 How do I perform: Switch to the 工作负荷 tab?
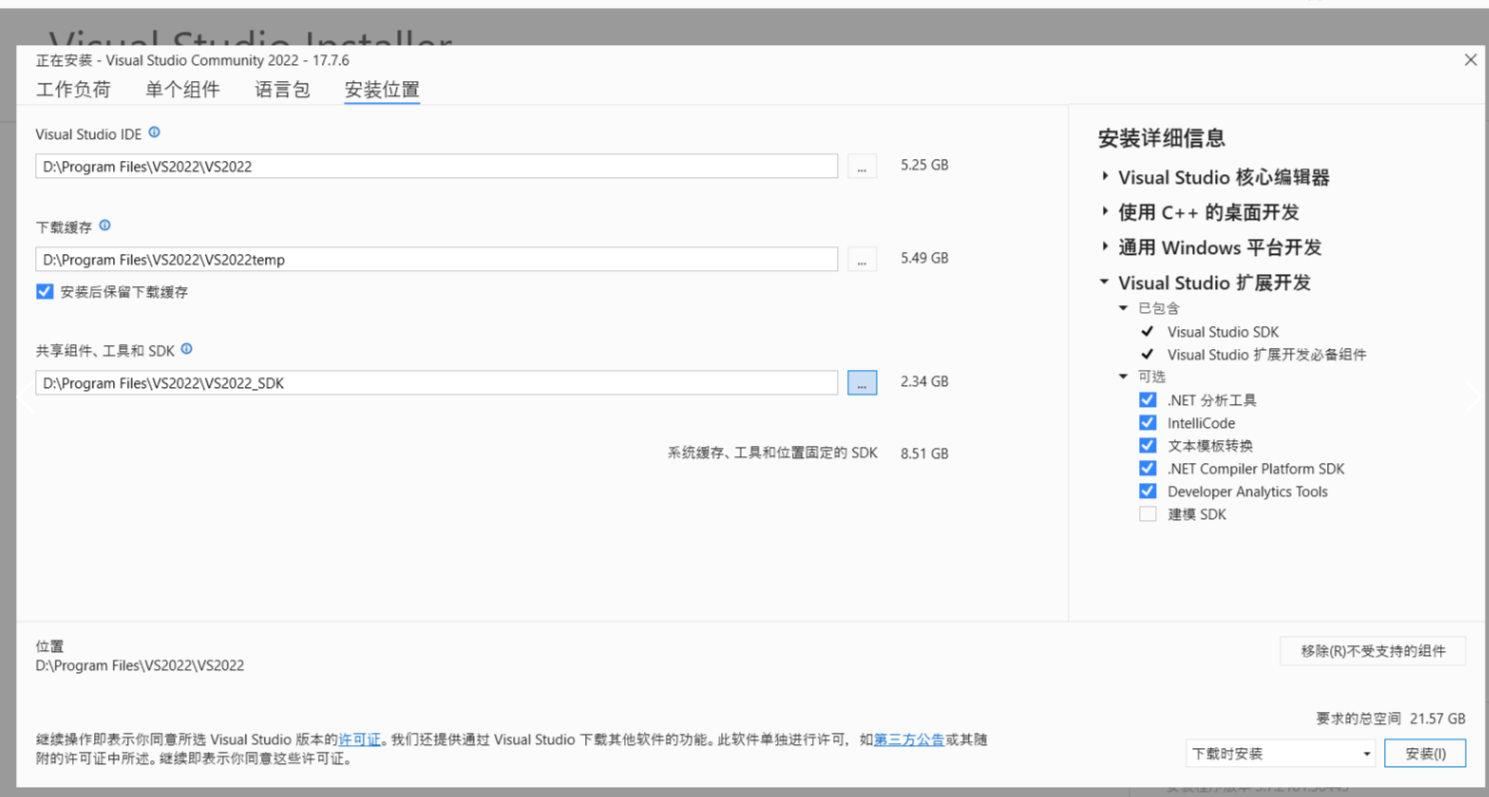coord(73,89)
